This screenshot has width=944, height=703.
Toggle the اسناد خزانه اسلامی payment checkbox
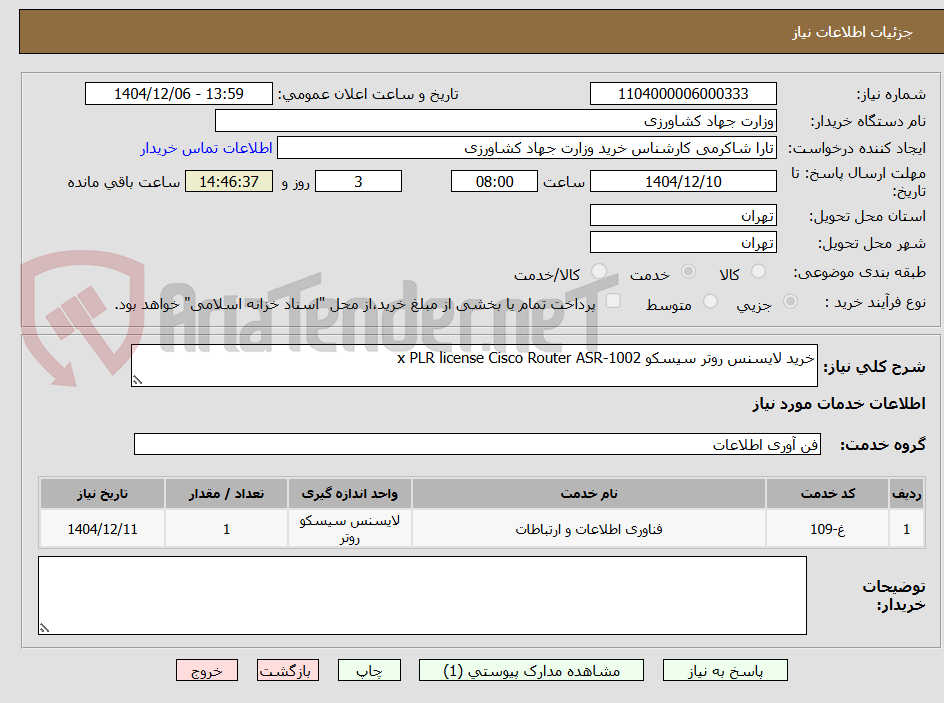tap(613, 301)
